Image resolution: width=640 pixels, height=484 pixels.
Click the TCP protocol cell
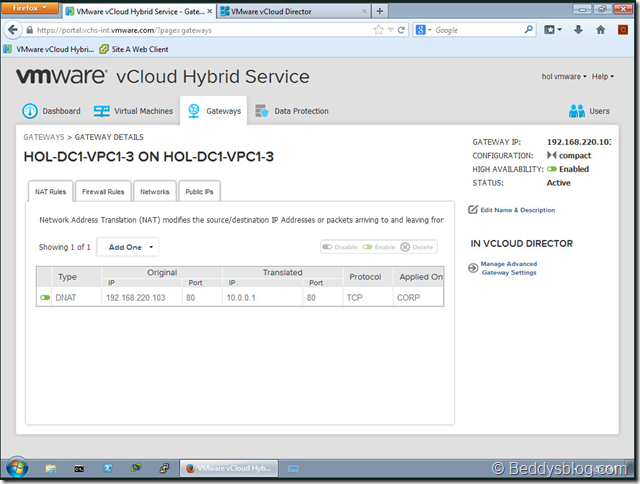368,298
